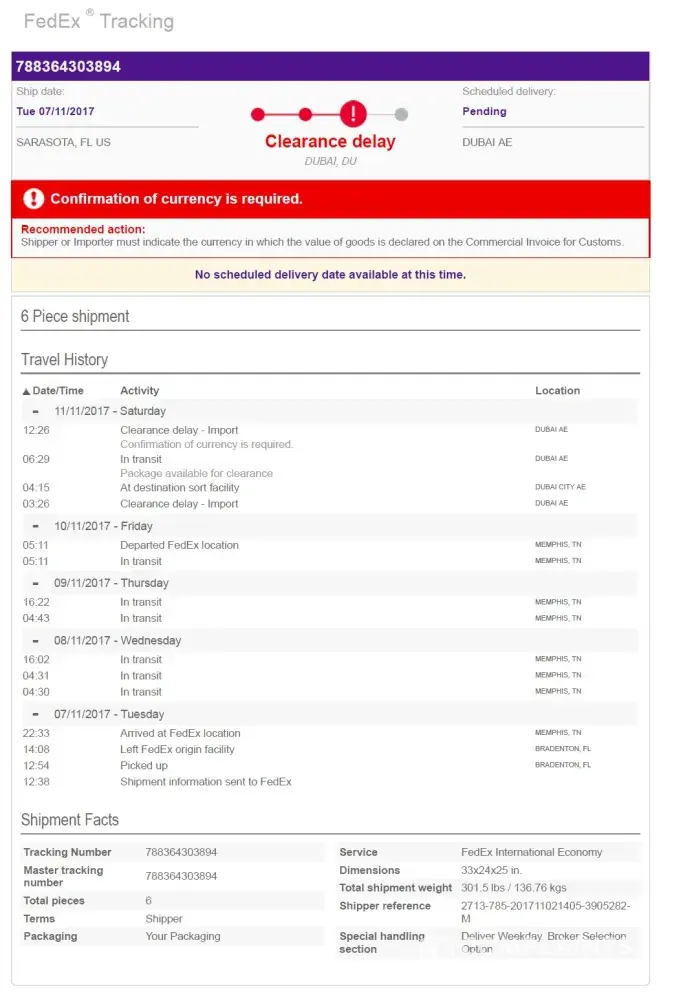Screen dimensions: 681x1000
Task: Click the Activity column header
Action: 139,391
